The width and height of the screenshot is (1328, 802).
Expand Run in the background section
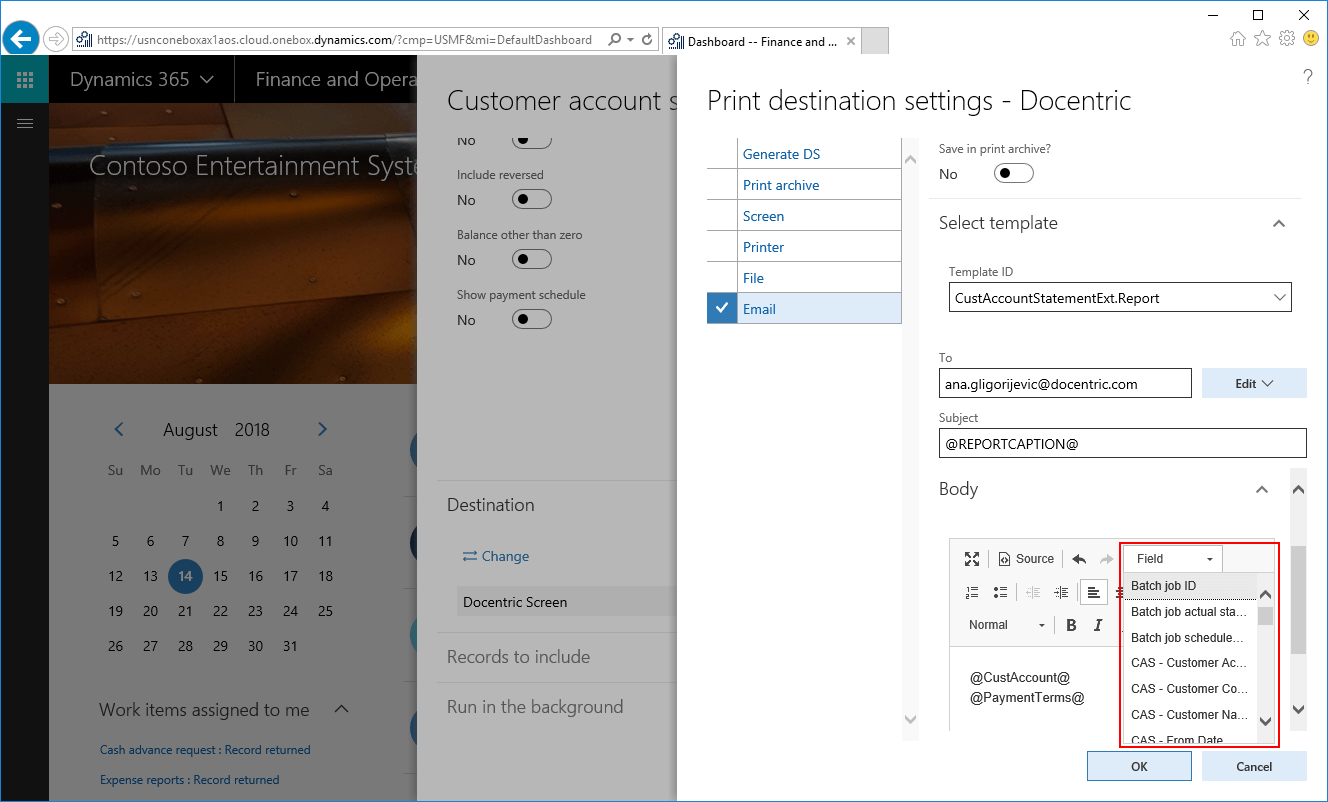click(x=535, y=707)
